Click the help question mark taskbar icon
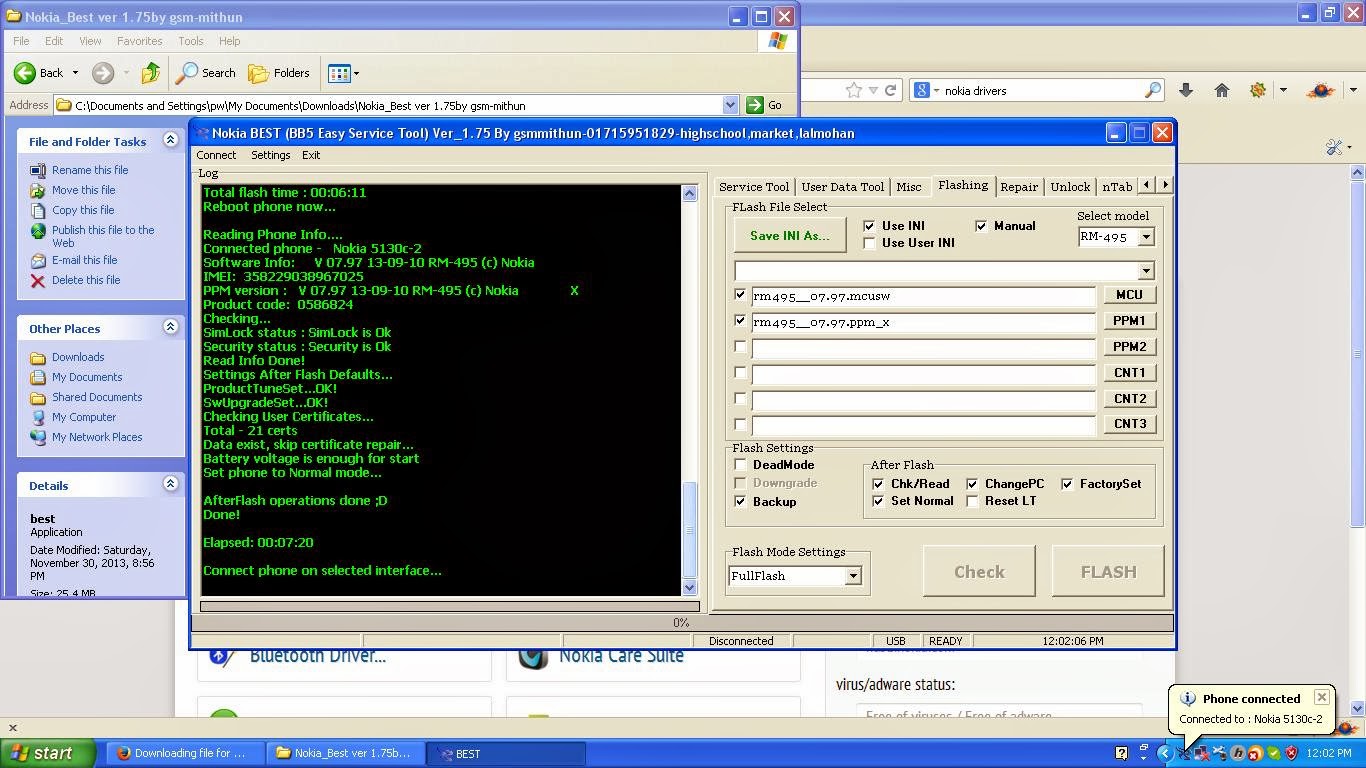The width and height of the screenshot is (1366, 768). (x=1121, y=753)
